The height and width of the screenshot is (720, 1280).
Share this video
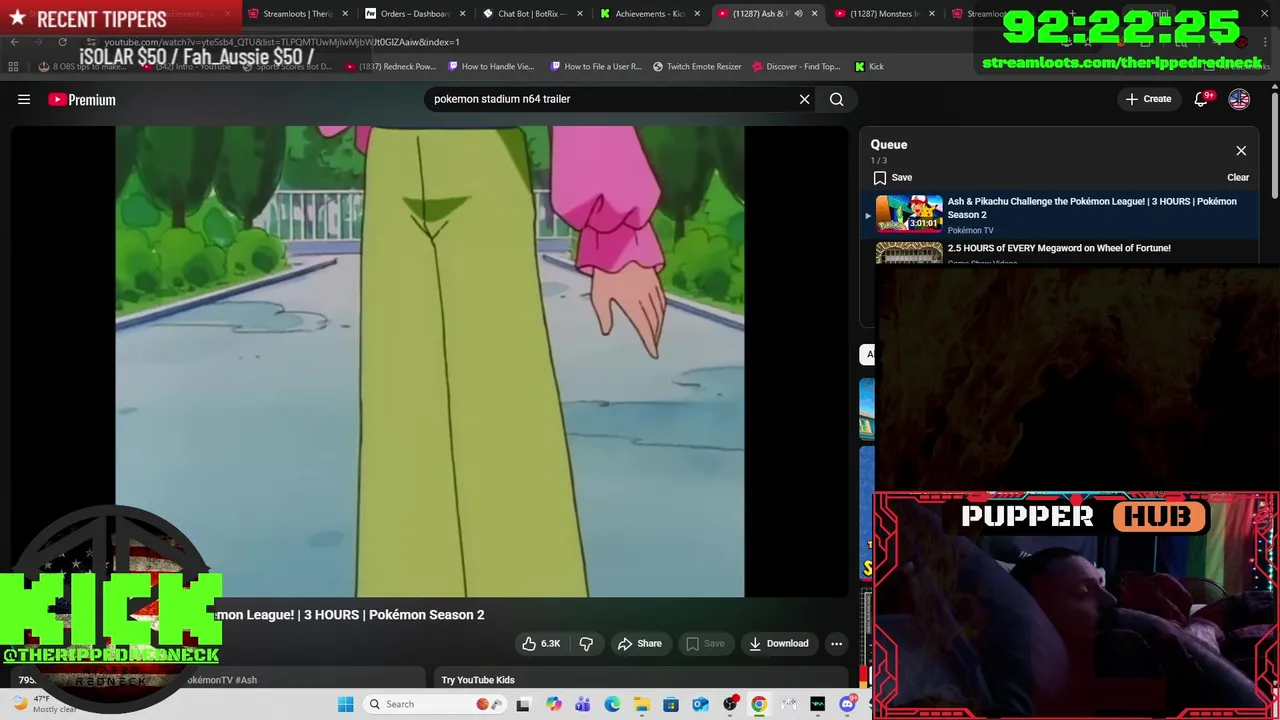(639, 644)
